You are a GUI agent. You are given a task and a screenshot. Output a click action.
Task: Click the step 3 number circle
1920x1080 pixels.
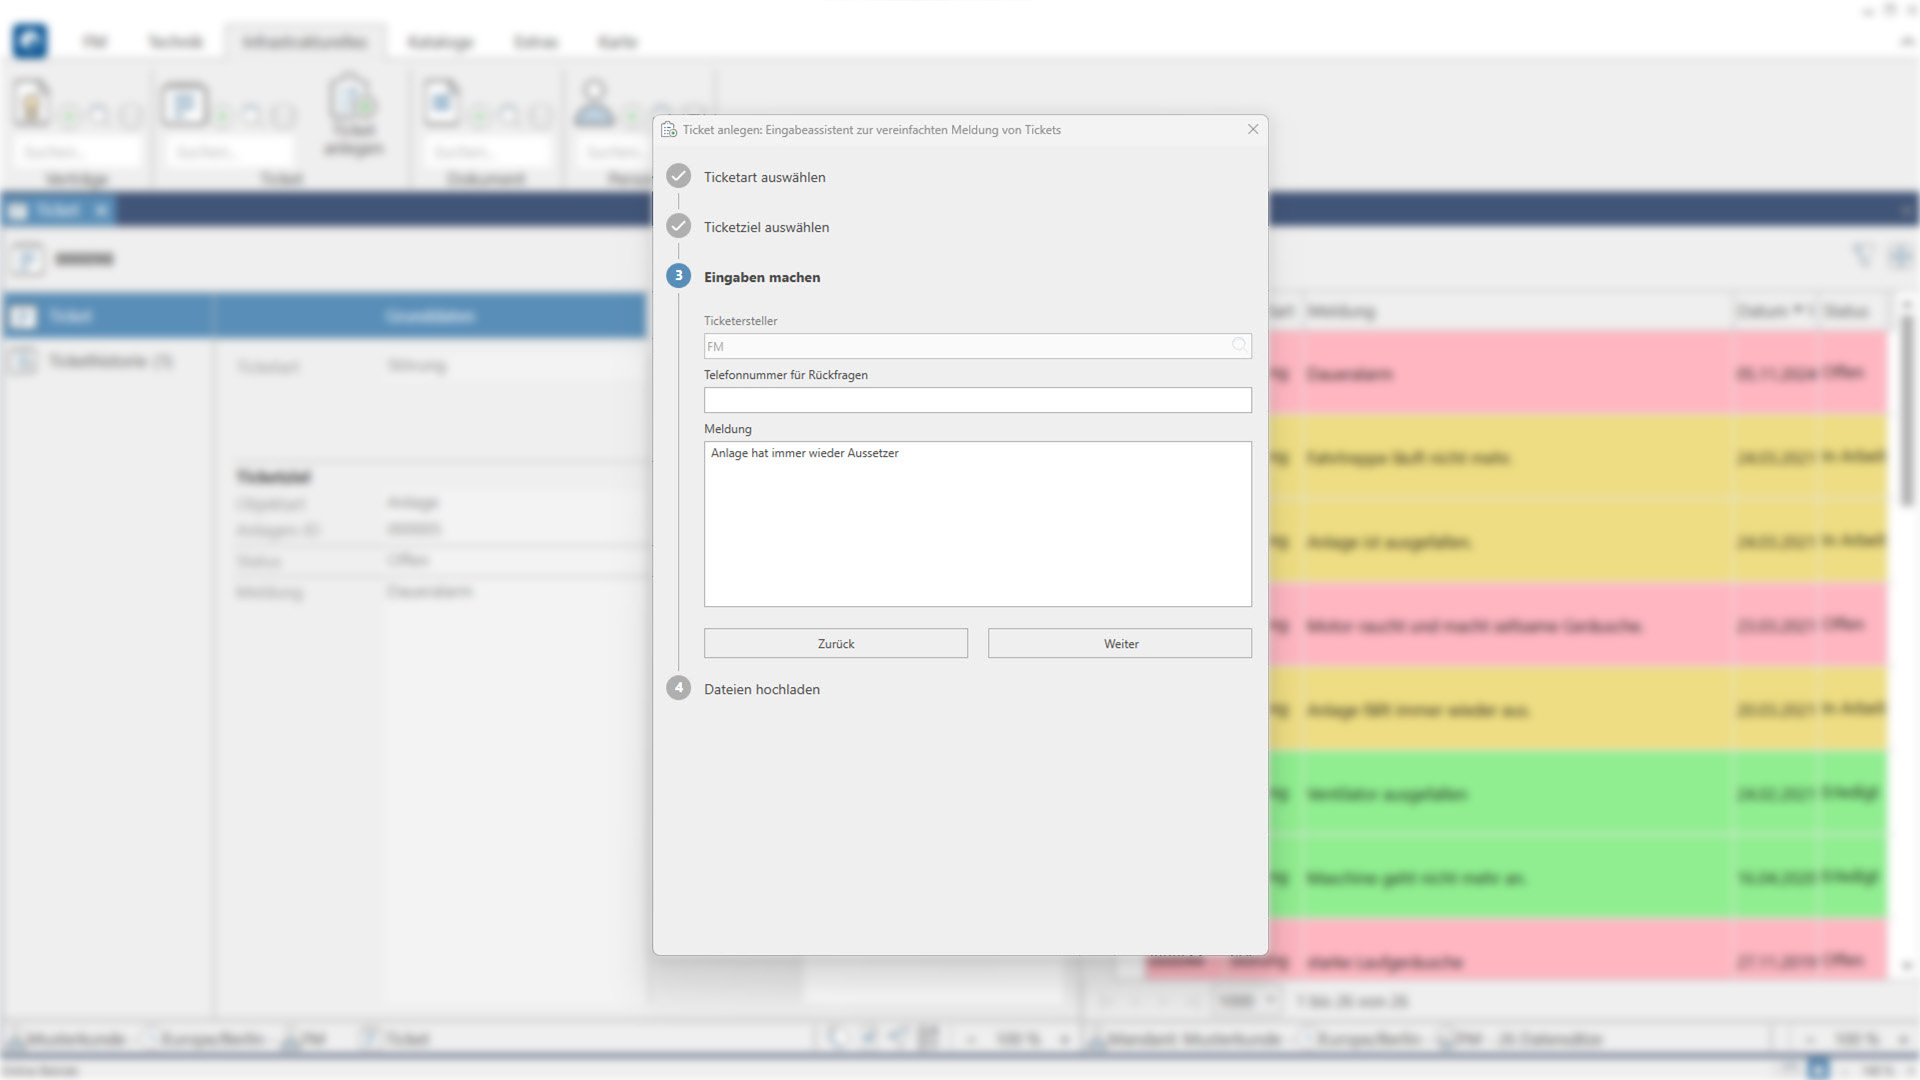point(678,276)
